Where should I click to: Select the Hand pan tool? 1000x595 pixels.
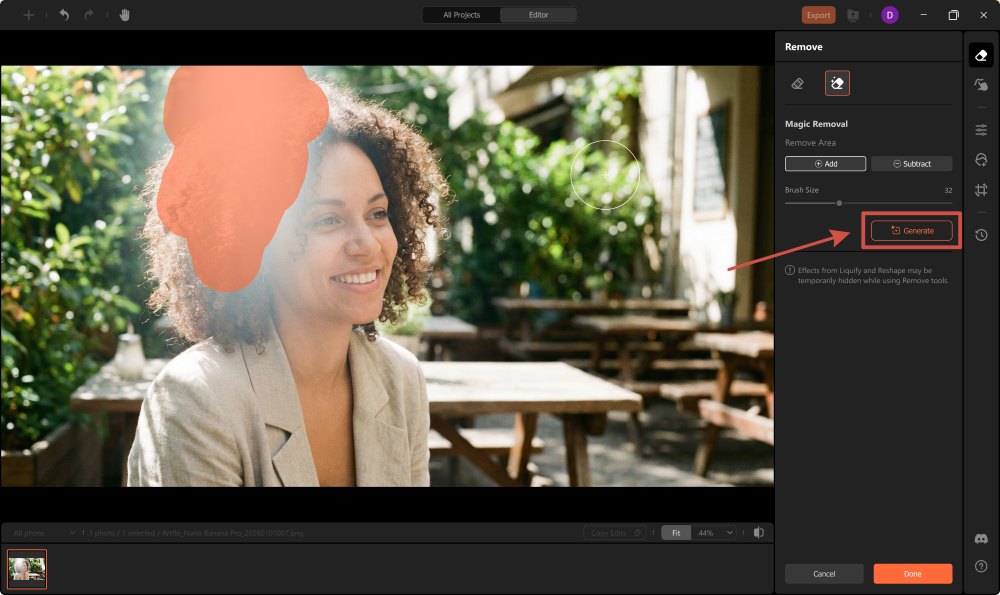pyautogui.click(x=125, y=15)
